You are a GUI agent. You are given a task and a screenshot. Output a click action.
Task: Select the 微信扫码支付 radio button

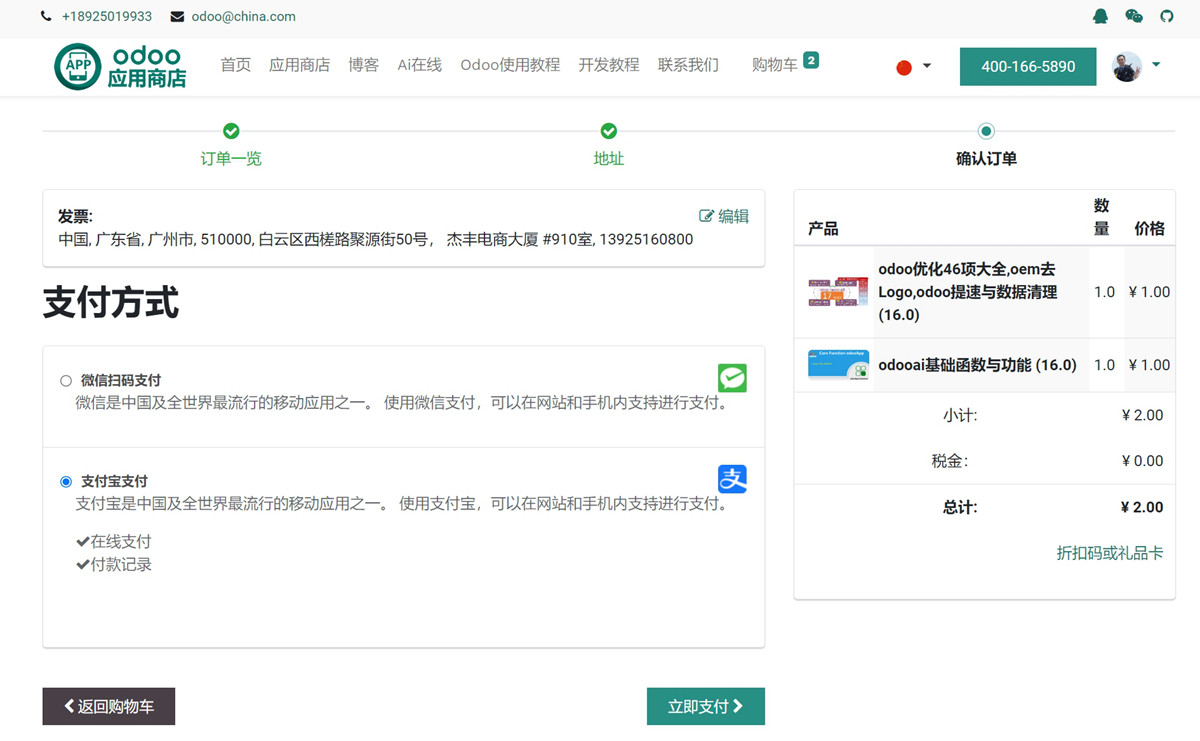(x=66, y=381)
